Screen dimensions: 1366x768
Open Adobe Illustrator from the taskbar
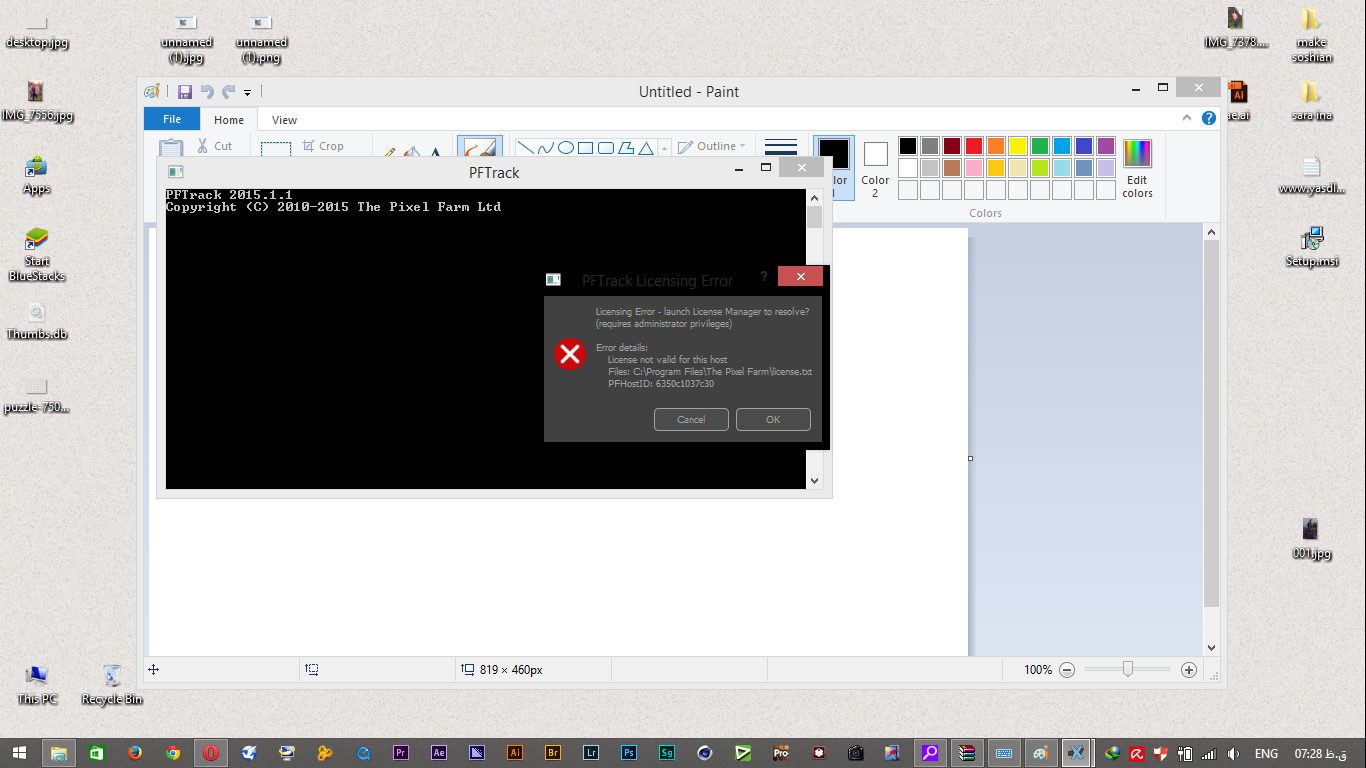coord(515,753)
